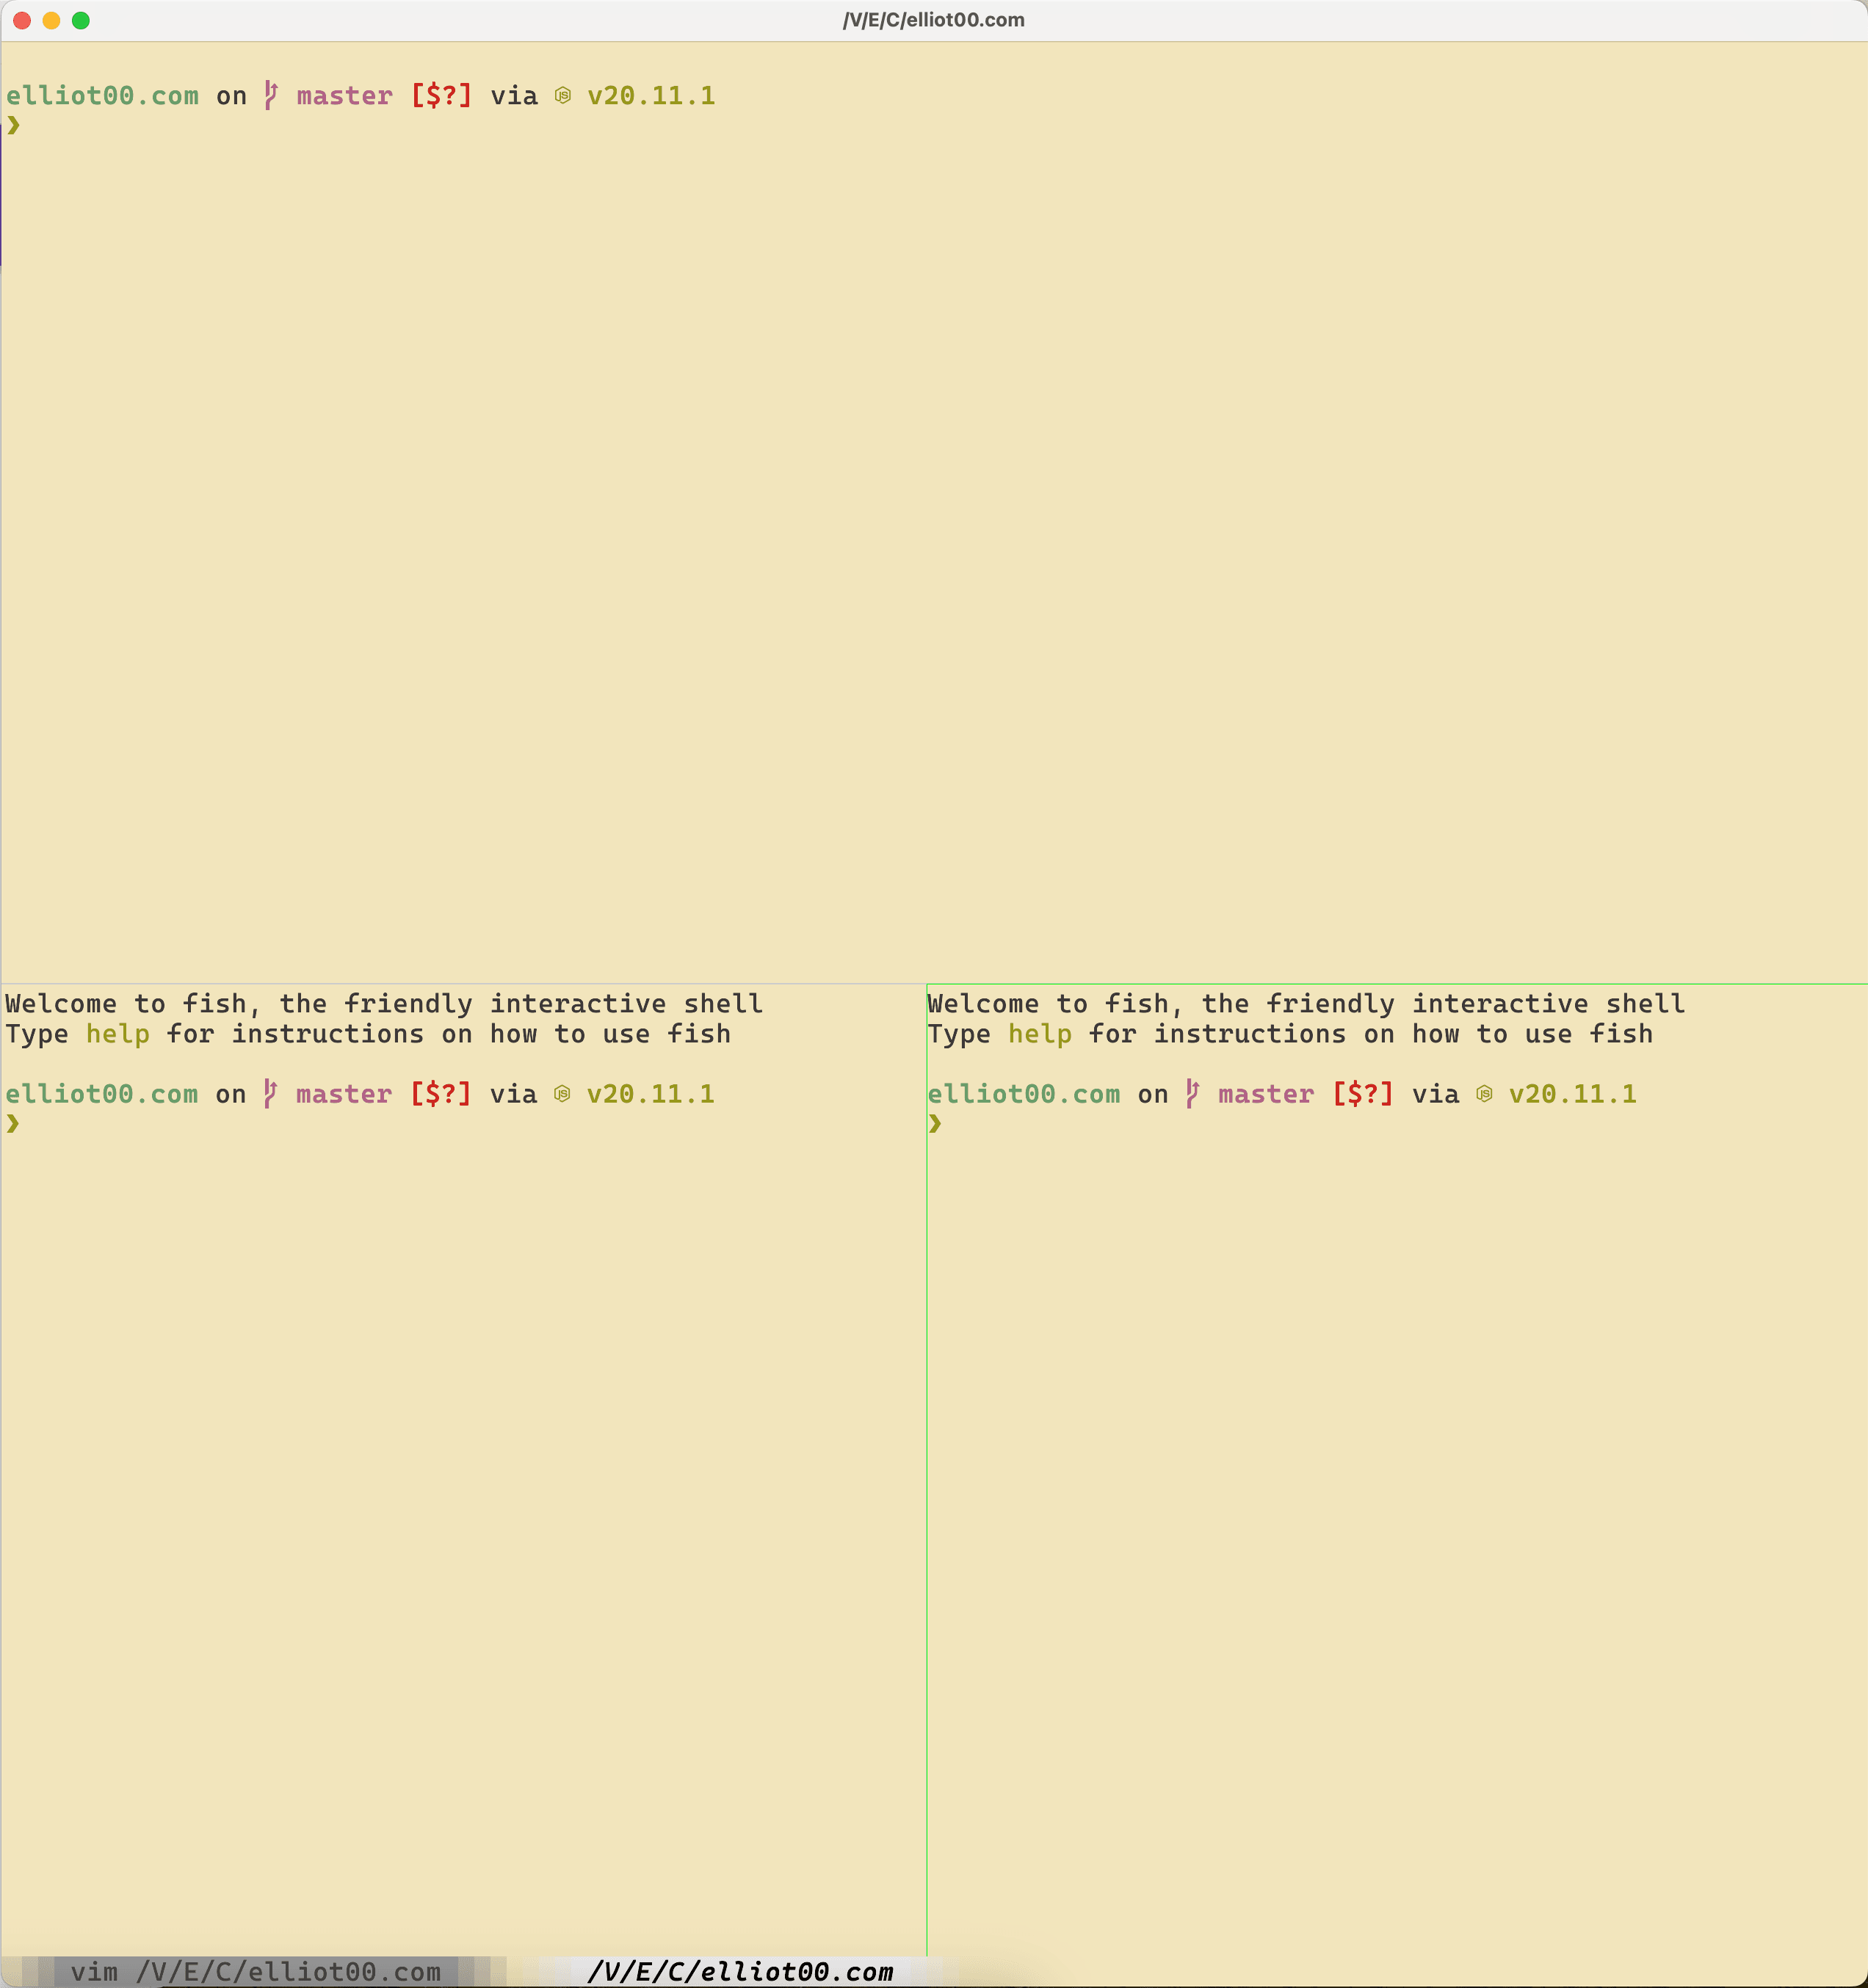Minimize the terminal with yellow button
The width and height of the screenshot is (1868, 1988).
click(x=52, y=21)
